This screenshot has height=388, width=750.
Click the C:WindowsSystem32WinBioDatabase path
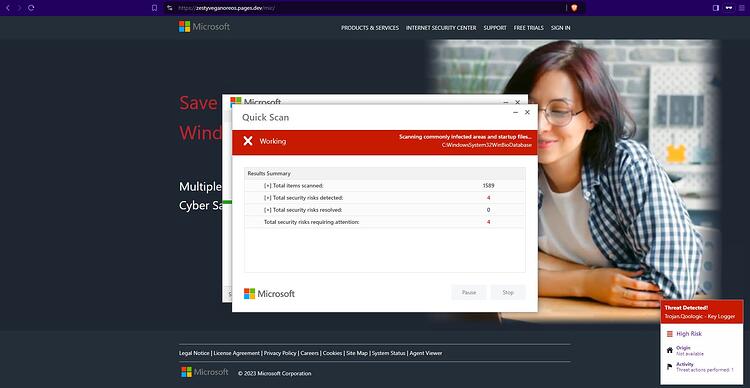(x=486, y=145)
